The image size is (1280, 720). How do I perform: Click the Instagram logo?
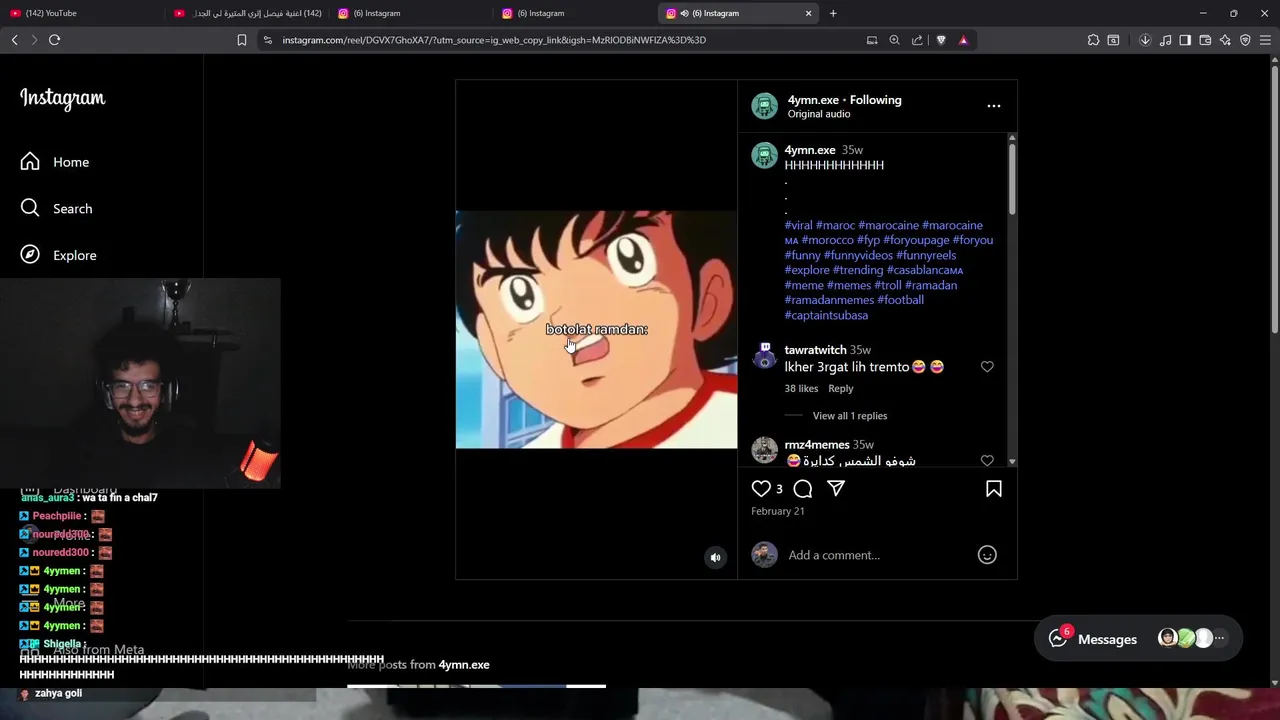pyautogui.click(x=62, y=98)
